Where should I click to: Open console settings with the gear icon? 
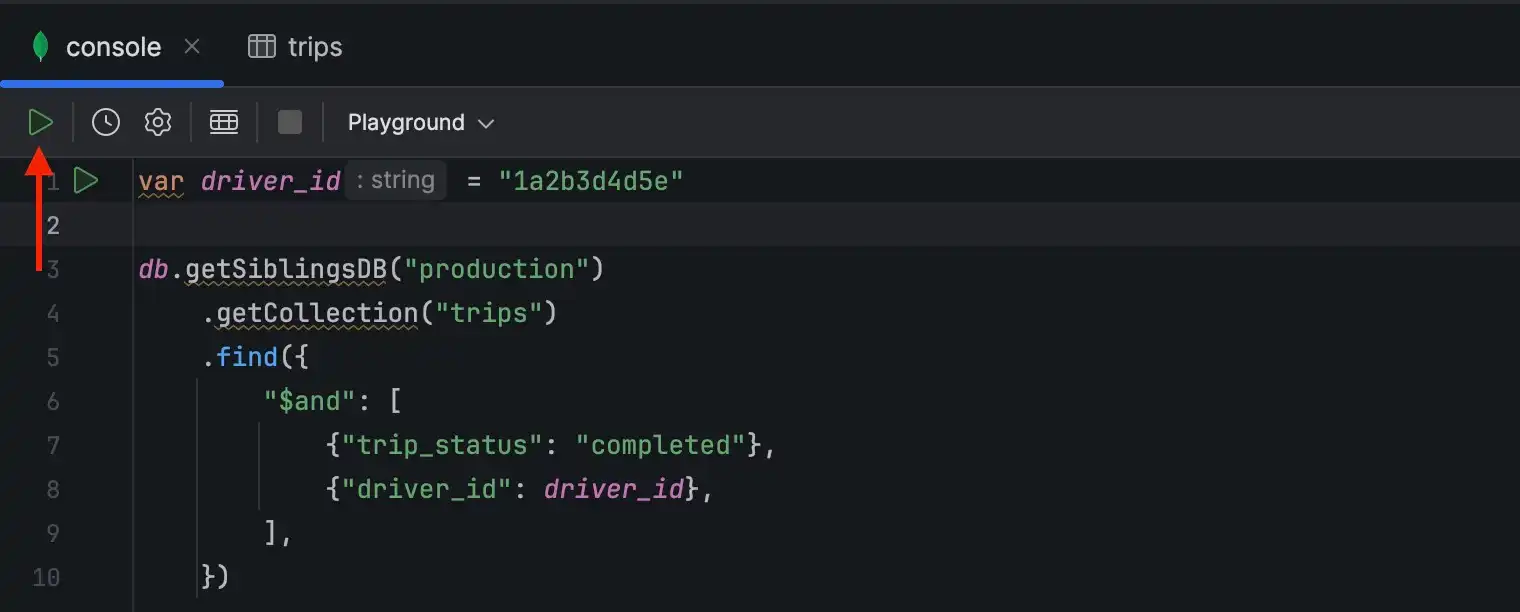pyautogui.click(x=156, y=121)
